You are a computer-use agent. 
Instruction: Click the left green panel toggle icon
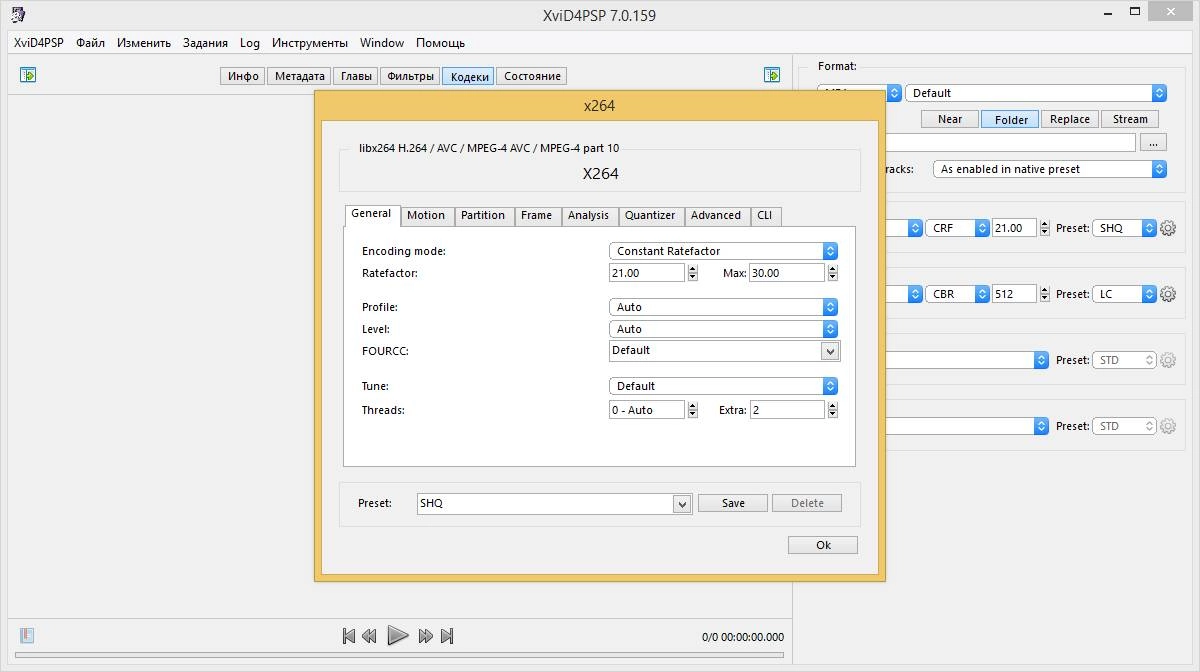28,75
